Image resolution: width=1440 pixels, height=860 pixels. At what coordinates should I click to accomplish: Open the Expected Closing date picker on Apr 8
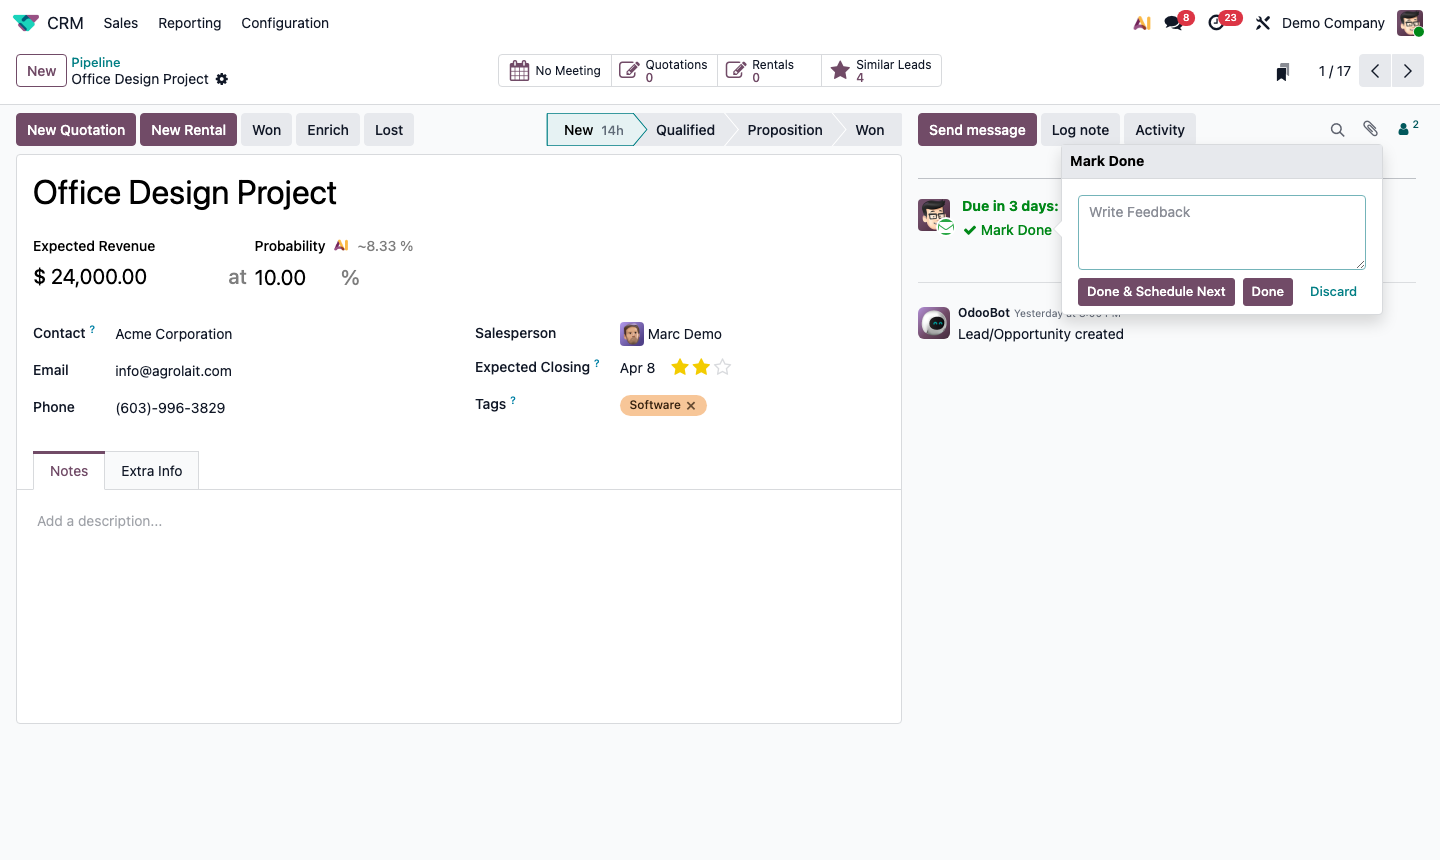pyautogui.click(x=637, y=367)
